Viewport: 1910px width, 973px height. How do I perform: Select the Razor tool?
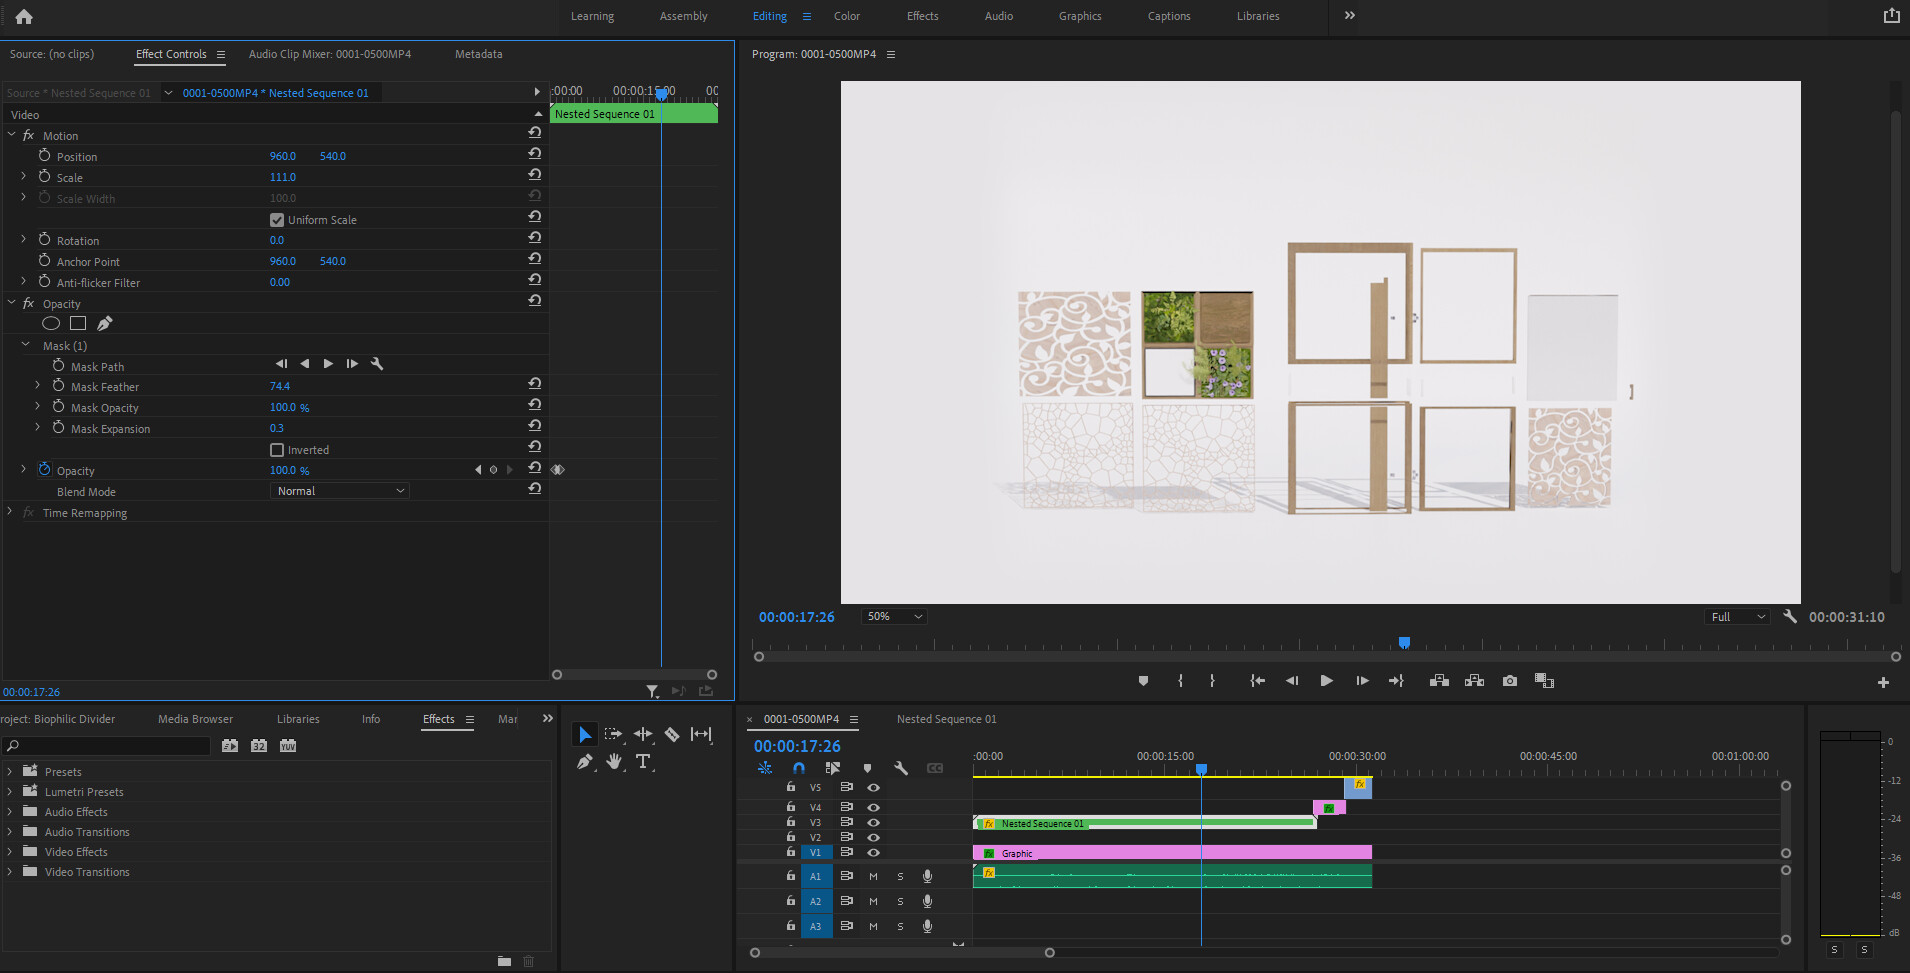pos(672,735)
